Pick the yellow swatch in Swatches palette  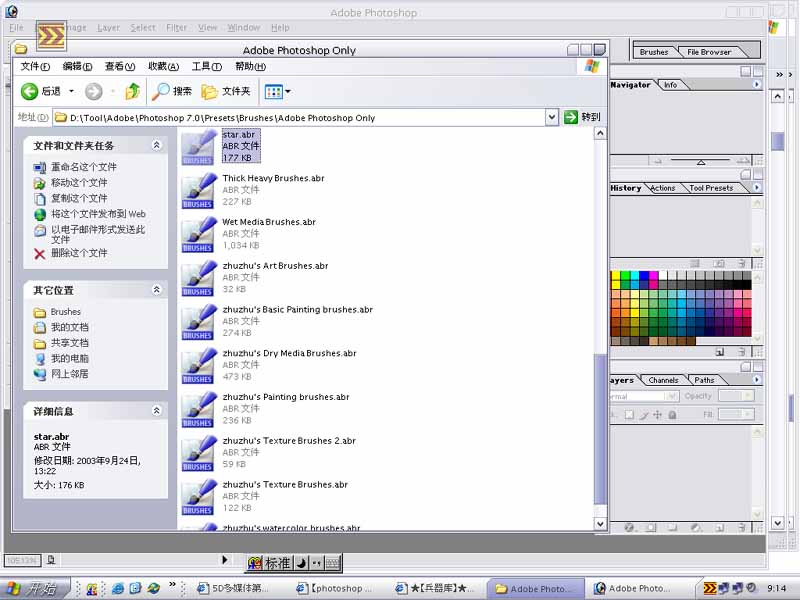coord(615,276)
